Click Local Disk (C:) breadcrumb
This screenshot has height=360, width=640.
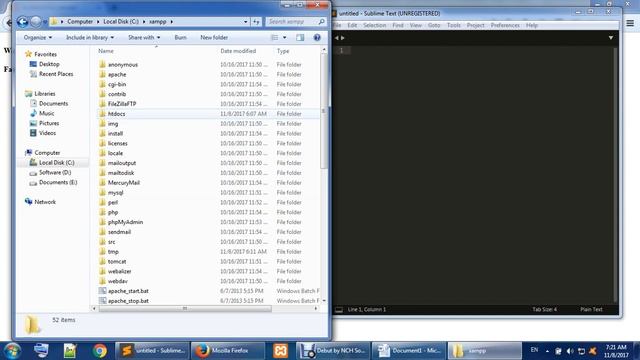coord(121,22)
